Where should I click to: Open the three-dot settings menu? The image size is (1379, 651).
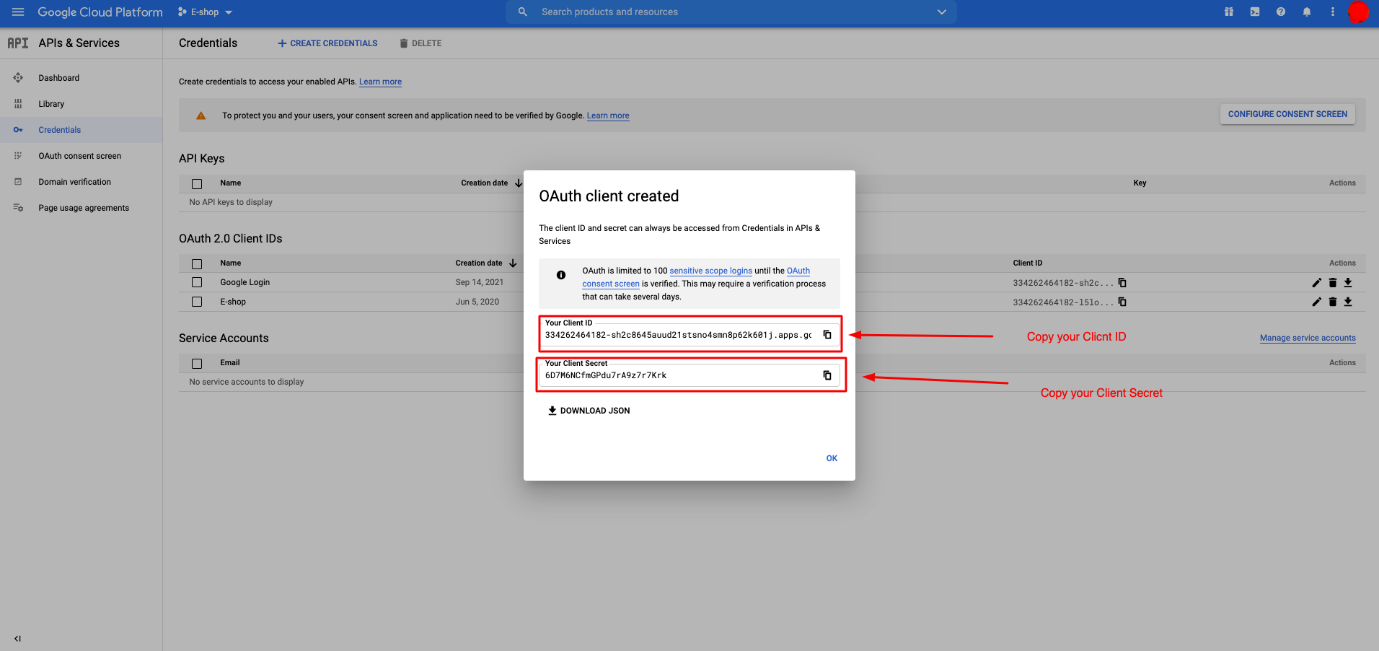[1333, 12]
